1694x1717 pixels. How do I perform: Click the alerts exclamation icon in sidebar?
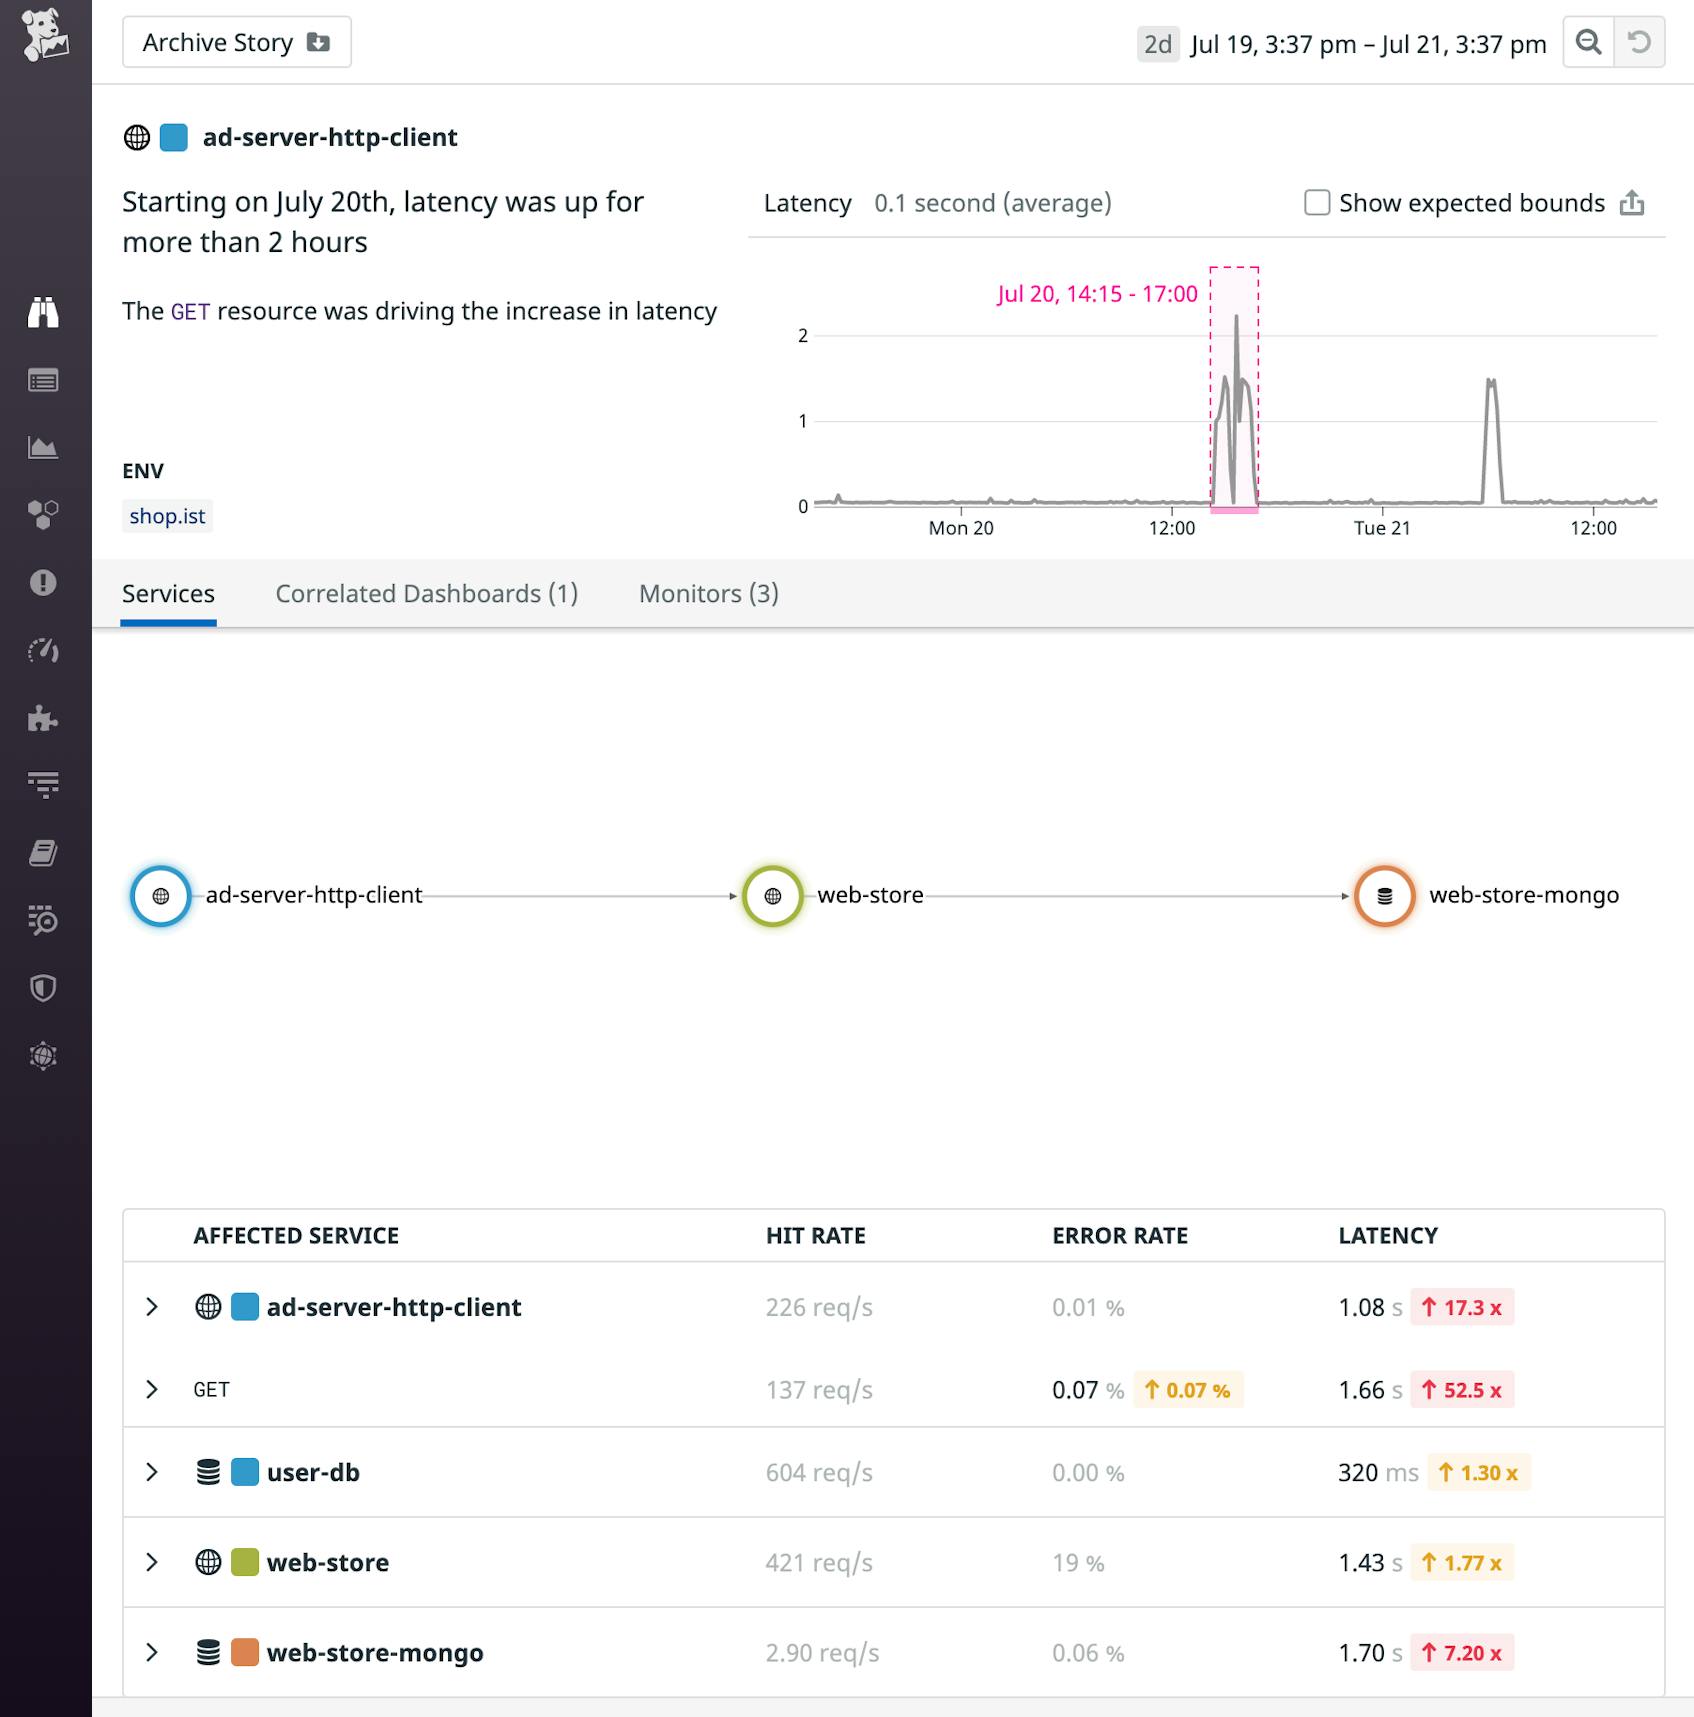click(44, 583)
